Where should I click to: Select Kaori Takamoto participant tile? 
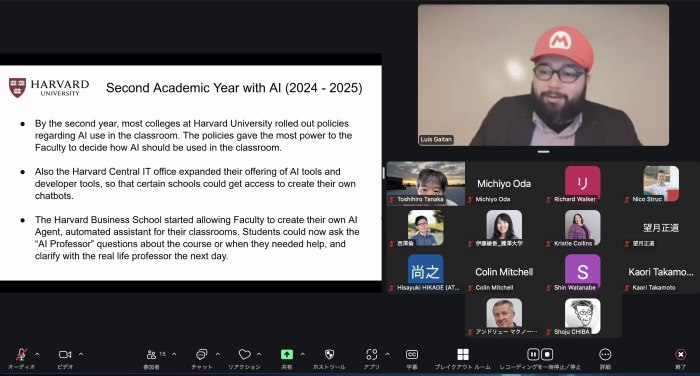click(661, 272)
